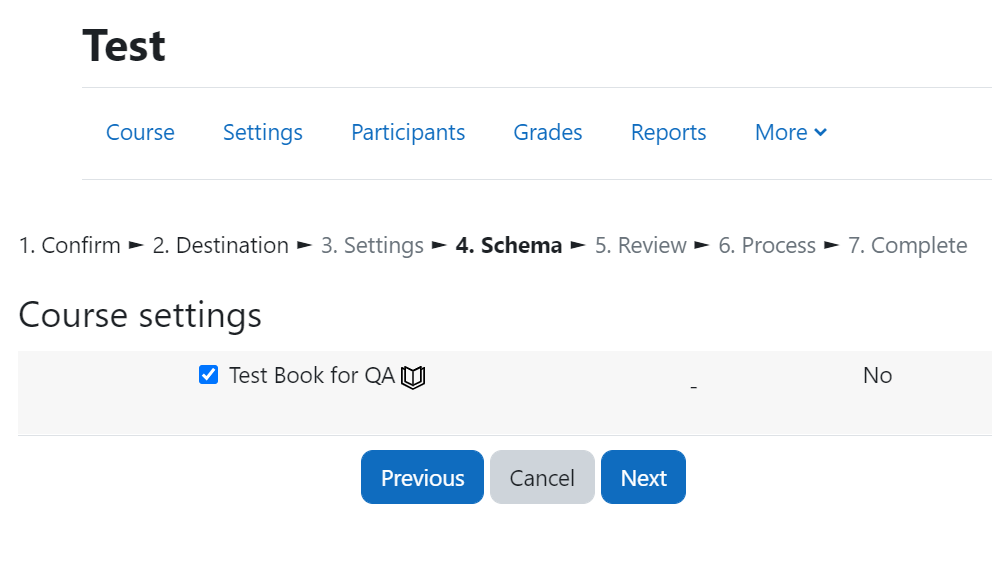This screenshot has width=992, height=577.
Task: Click the 5. Review step label
Action: point(640,245)
